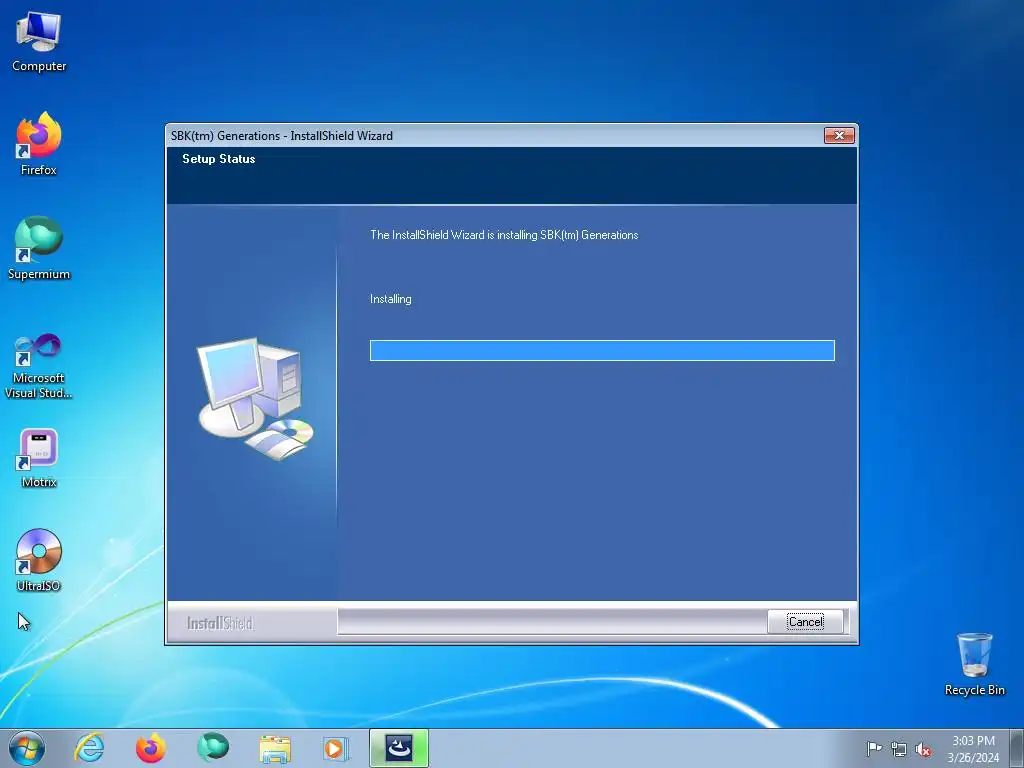Open the network tray icon
Viewport: 1024px width, 768px height.
[899, 749]
